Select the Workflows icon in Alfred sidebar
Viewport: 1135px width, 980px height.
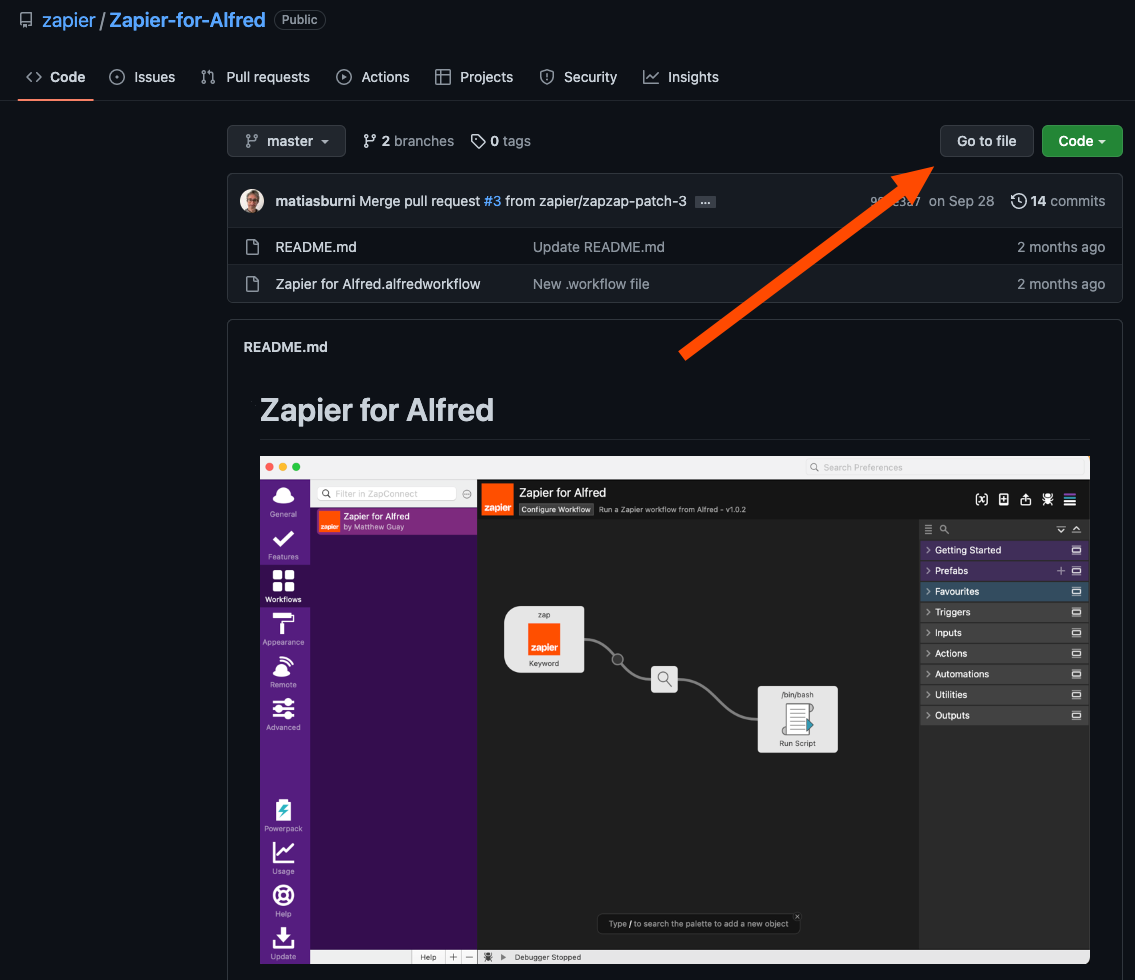(x=283, y=586)
